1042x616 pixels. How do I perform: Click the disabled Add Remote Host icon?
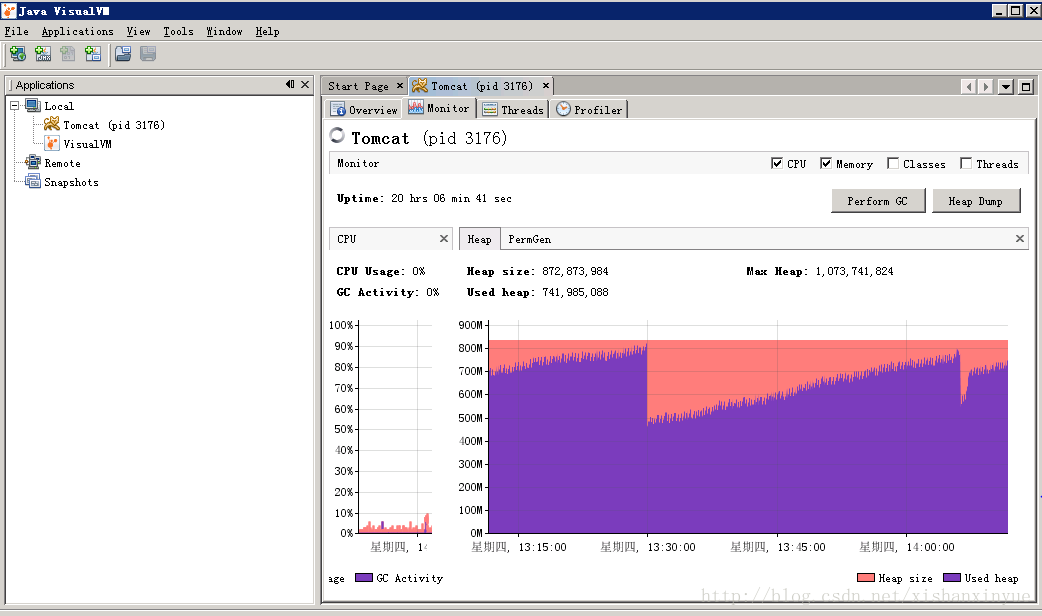(68, 54)
